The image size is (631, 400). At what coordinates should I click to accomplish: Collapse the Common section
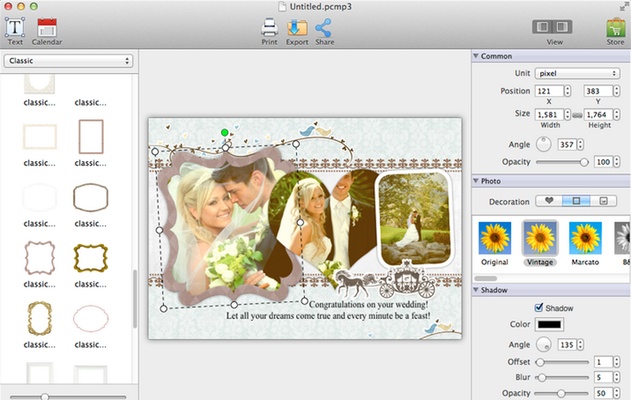(476, 56)
